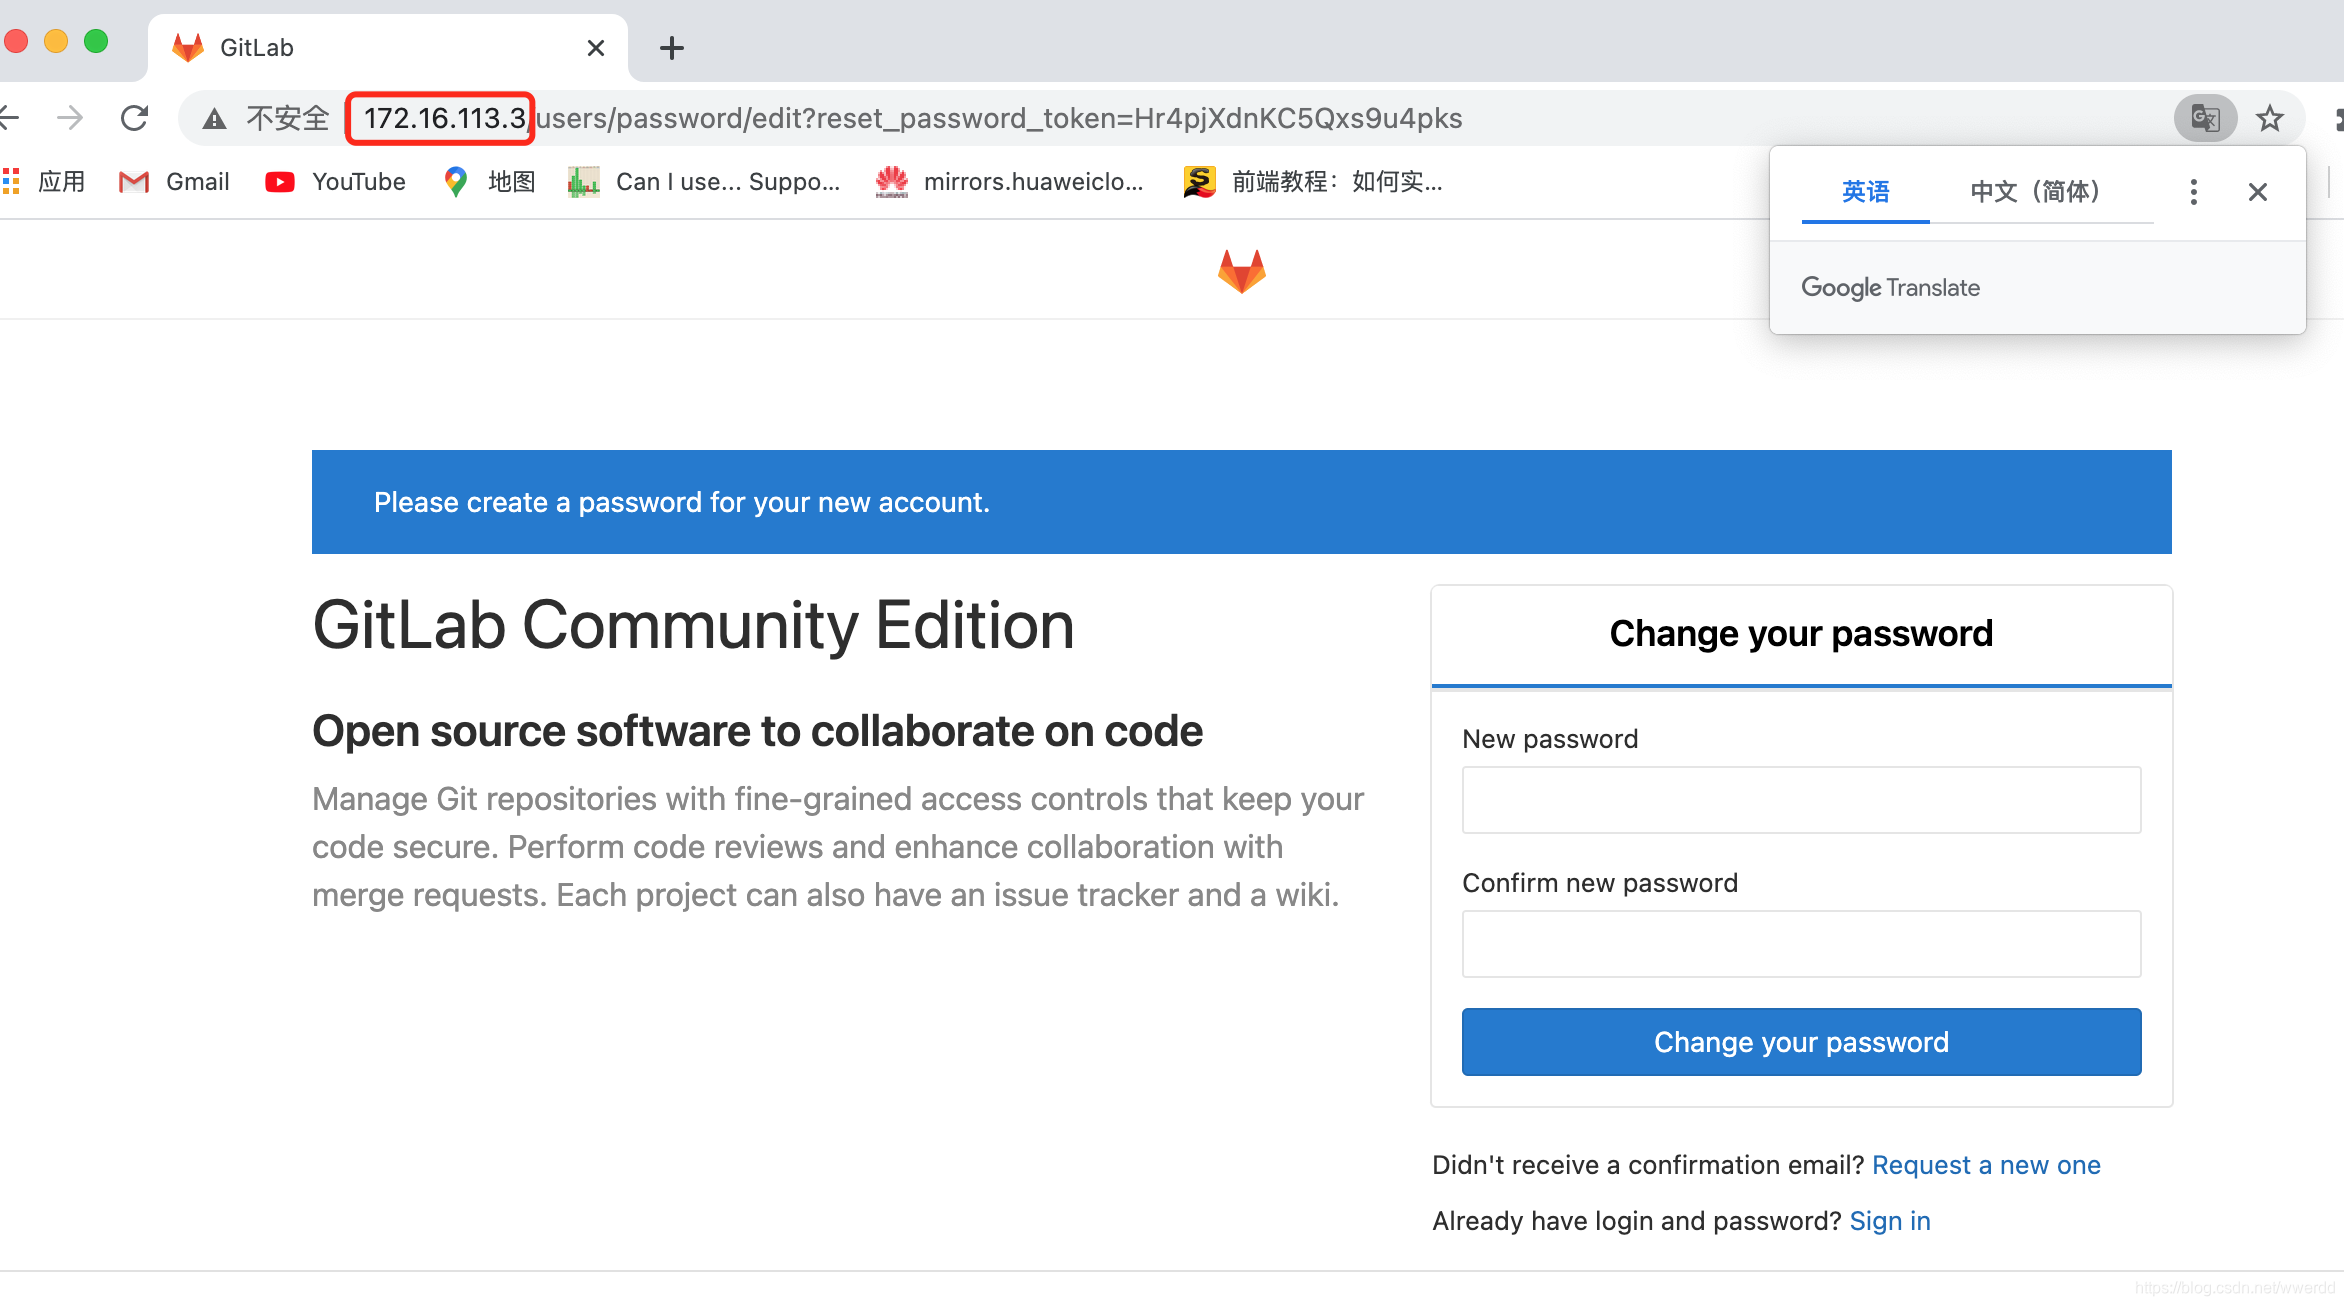Image resolution: width=2344 pixels, height=1306 pixels.
Task: Select the 英语 tab in translate popup
Action: 1866,192
